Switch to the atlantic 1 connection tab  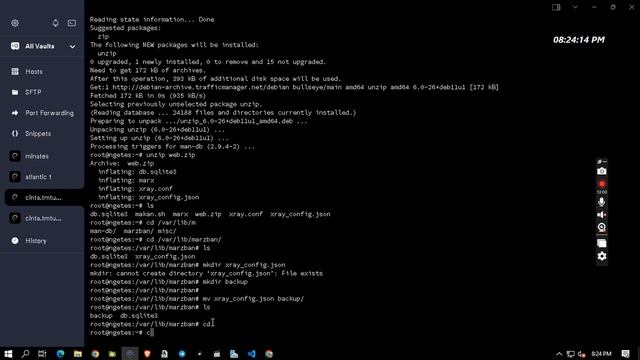point(38,177)
